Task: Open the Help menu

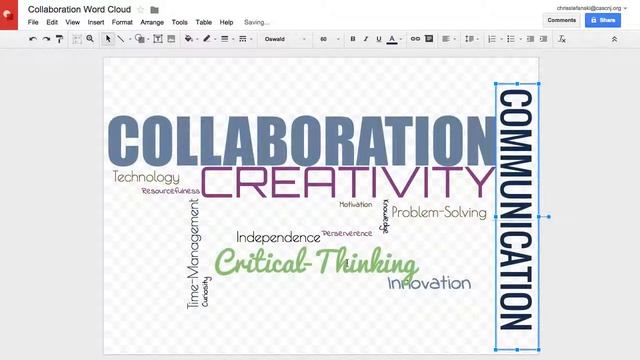Action: (x=227, y=22)
